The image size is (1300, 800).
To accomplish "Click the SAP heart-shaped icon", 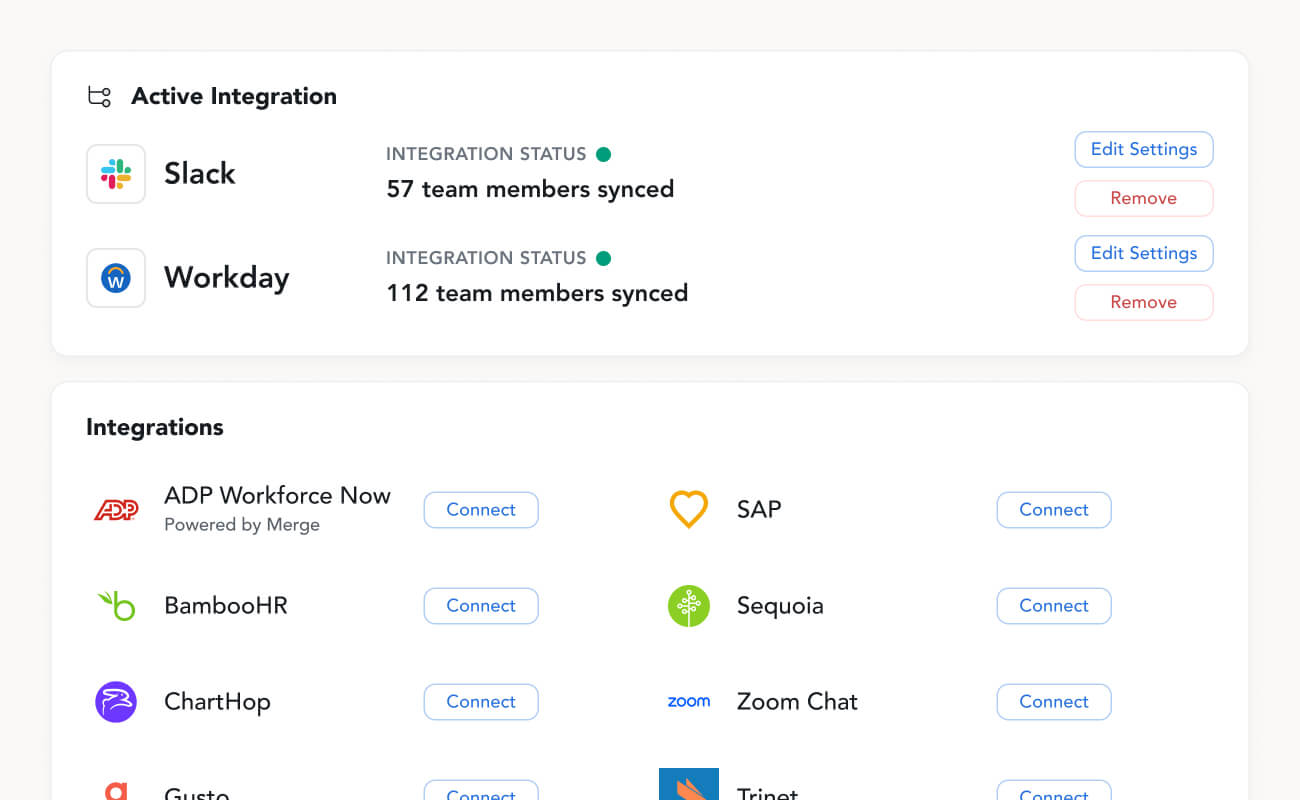I will [688, 509].
